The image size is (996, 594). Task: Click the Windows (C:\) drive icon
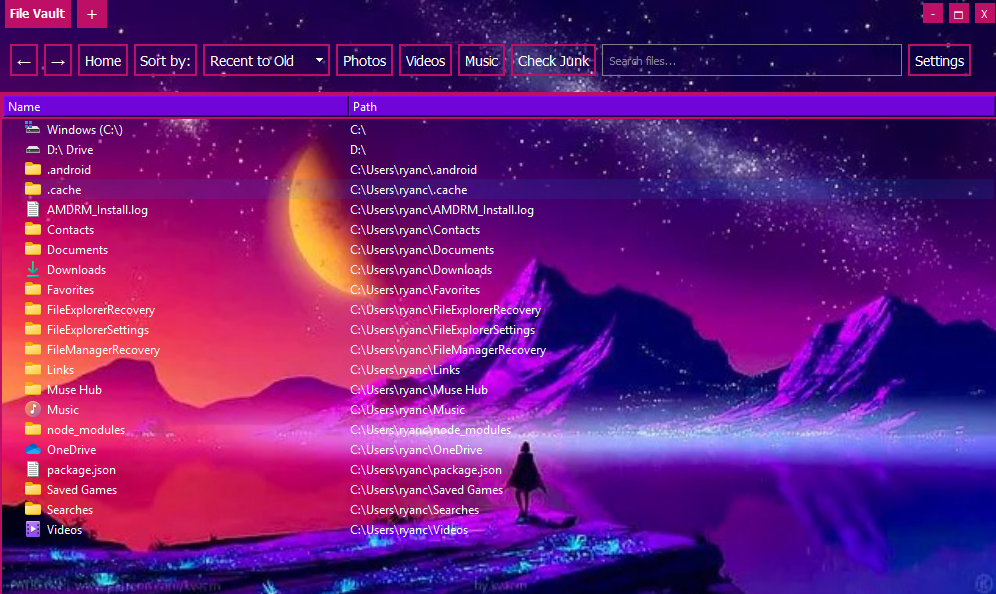click(x=32, y=128)
